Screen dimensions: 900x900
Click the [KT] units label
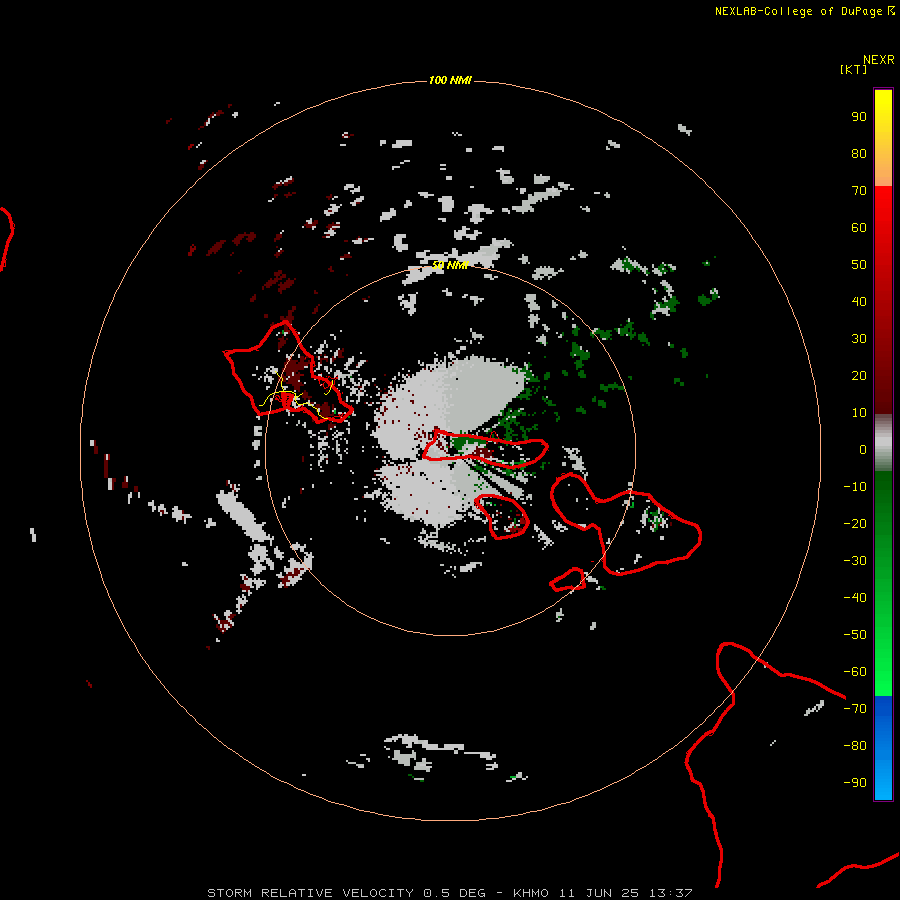tap(853, 69)
